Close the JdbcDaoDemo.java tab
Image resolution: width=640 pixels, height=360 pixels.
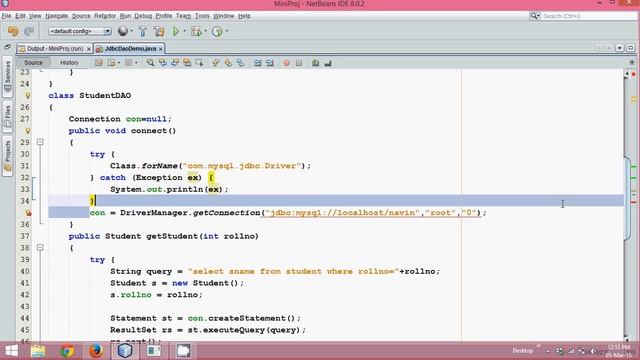(x=161, y=49)
